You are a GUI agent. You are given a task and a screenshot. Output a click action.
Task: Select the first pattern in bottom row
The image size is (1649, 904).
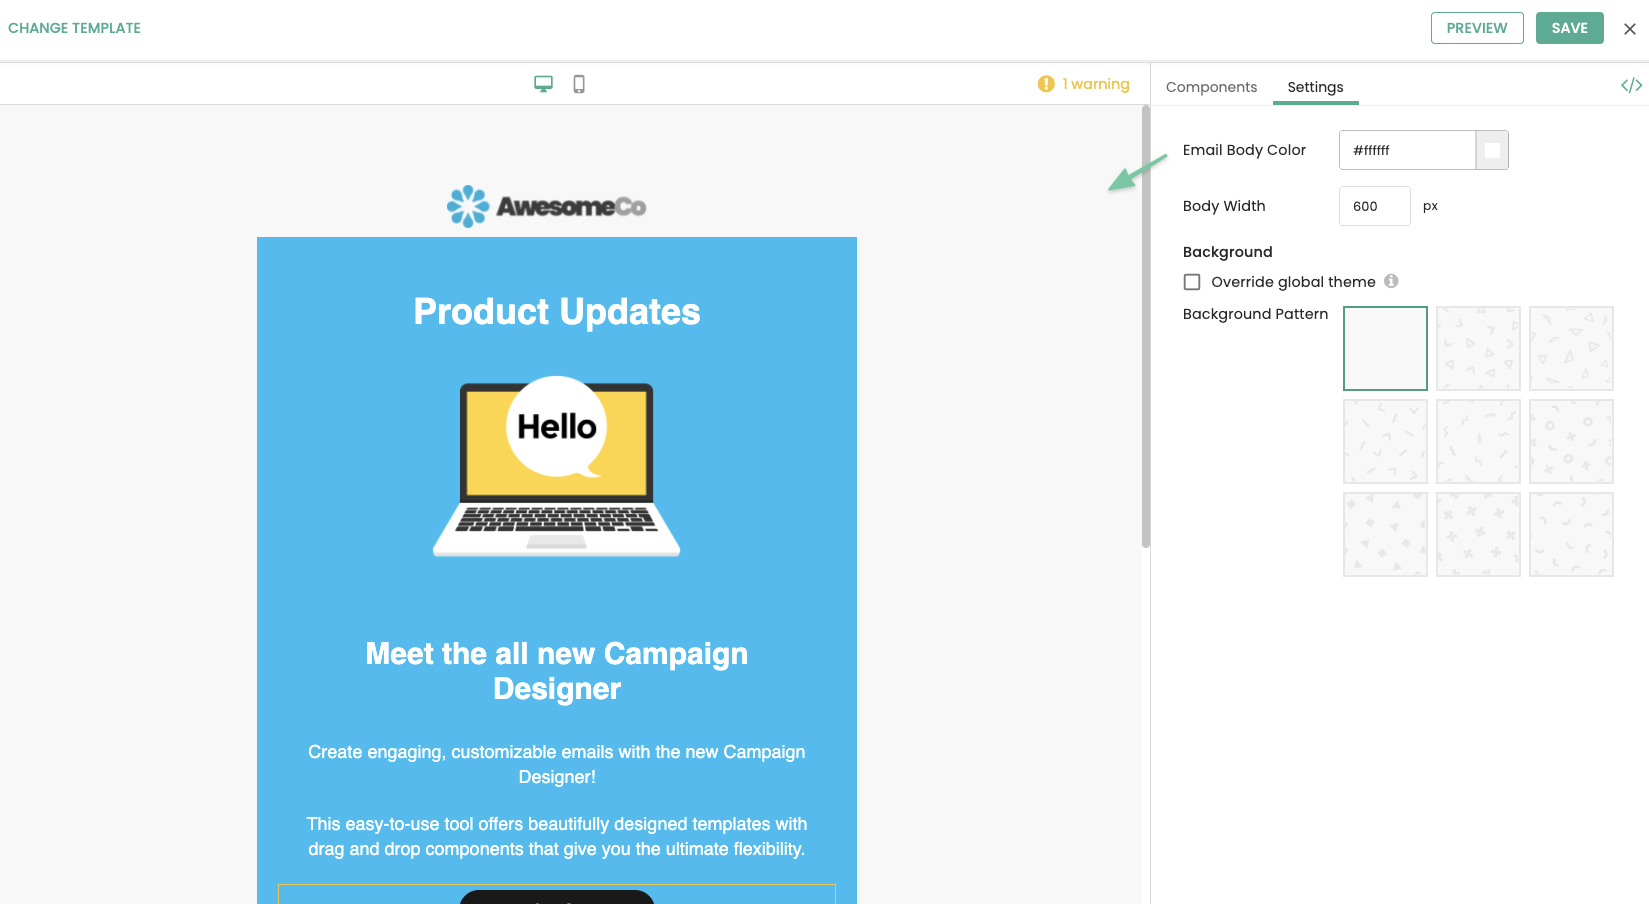pyautogui.click(x=1385, y=534)
